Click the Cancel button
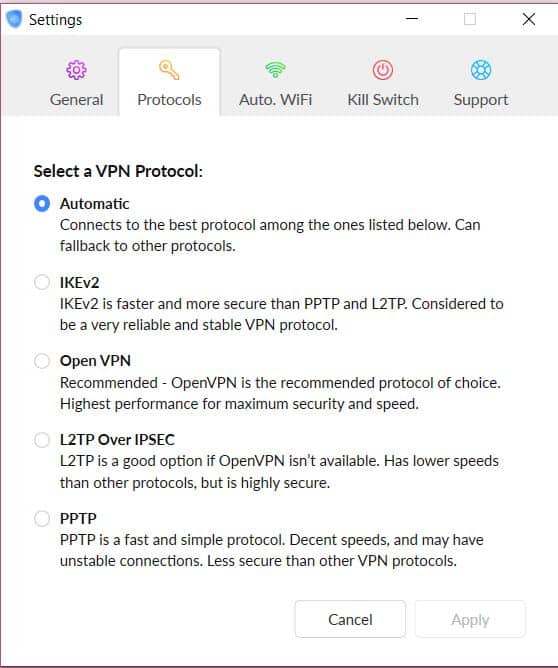 click(x=350, y=619)
